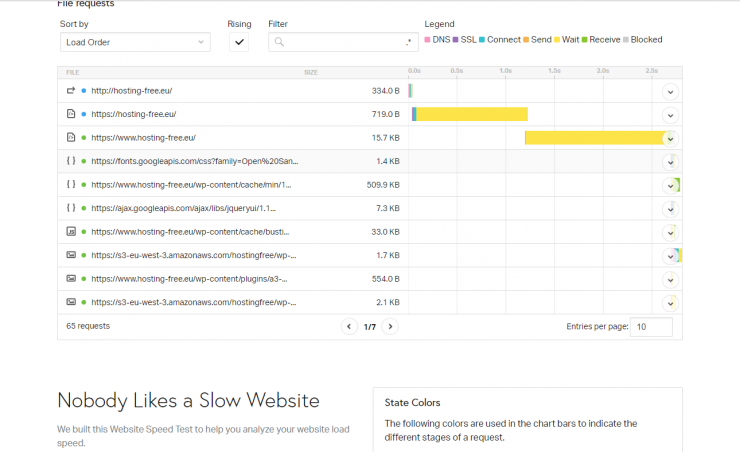This screenshot has height=452, width=740.
Task: Go to next page of requests
Action: click(x=390, y=326)
